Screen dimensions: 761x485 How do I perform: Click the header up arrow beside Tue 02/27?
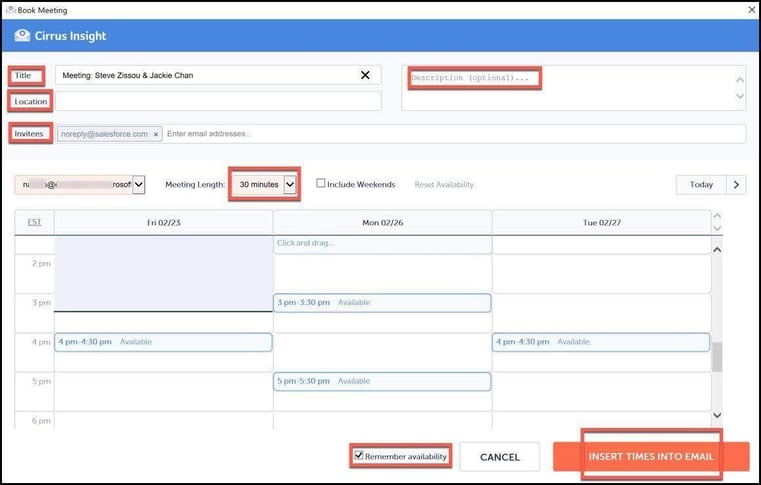click(x=717, y=216)
